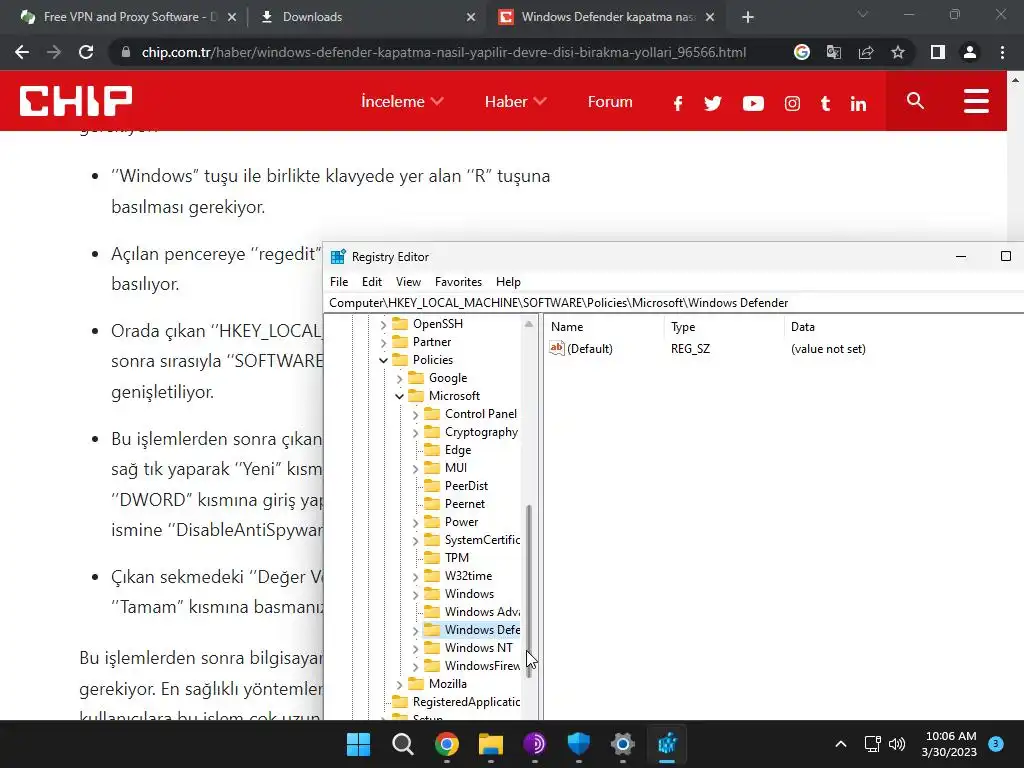Open the View menu in Registry Editor
Image resolution: width=1024 pixels, height=768 pixels.
[408, 282]
